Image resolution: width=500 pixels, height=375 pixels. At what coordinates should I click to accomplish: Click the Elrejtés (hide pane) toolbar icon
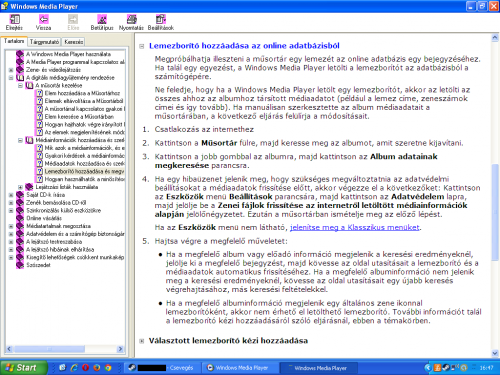coord(14,19)
